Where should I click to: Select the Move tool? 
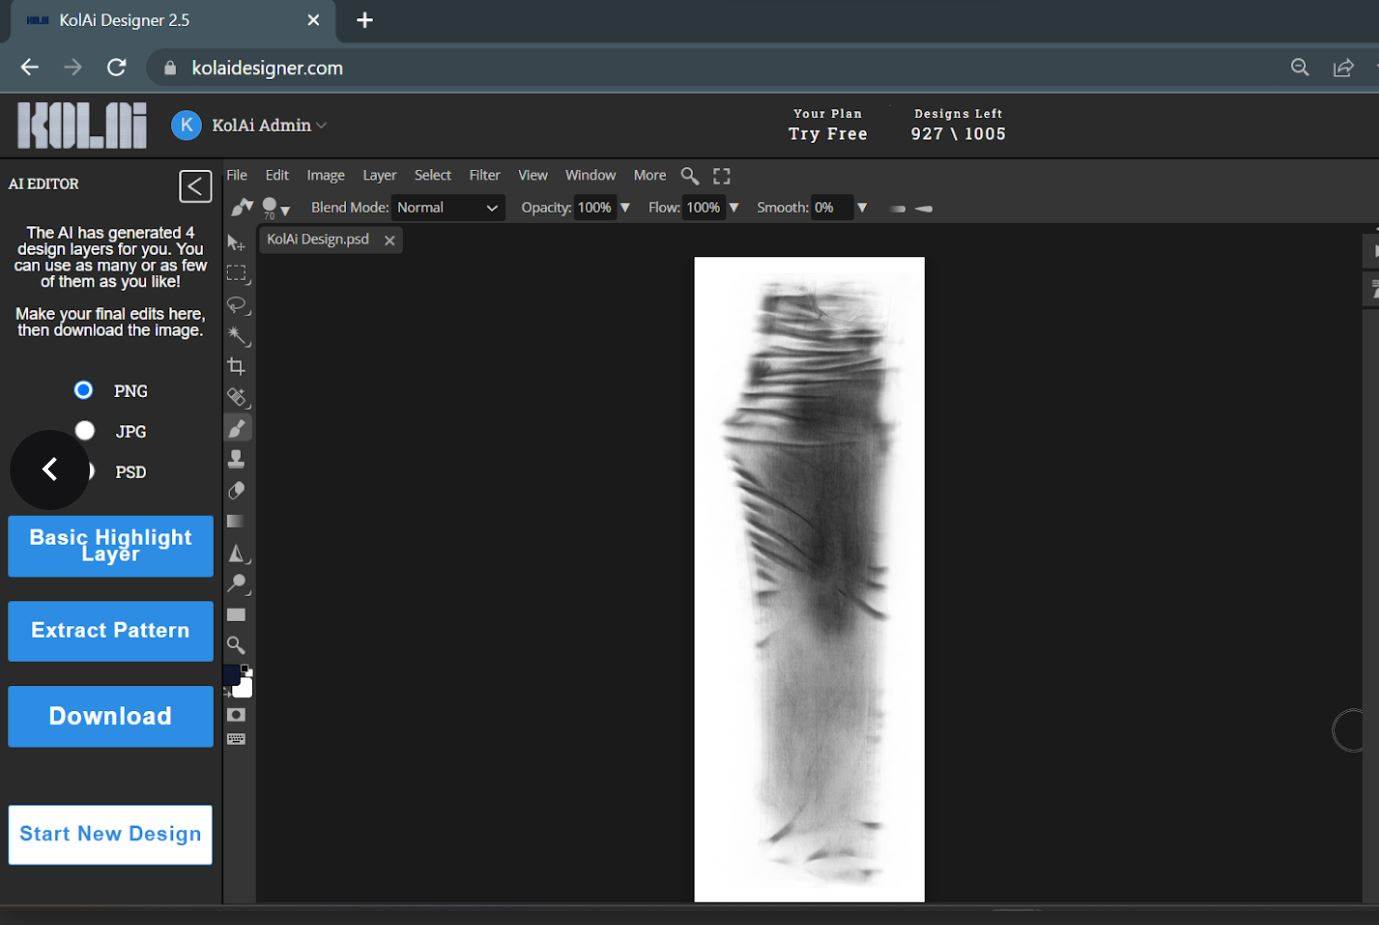(x=236, y=243)
